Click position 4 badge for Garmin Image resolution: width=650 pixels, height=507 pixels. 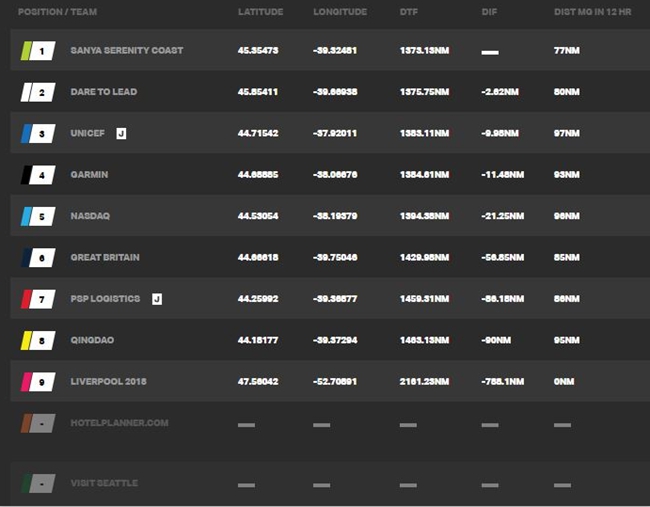click(38, 175)
